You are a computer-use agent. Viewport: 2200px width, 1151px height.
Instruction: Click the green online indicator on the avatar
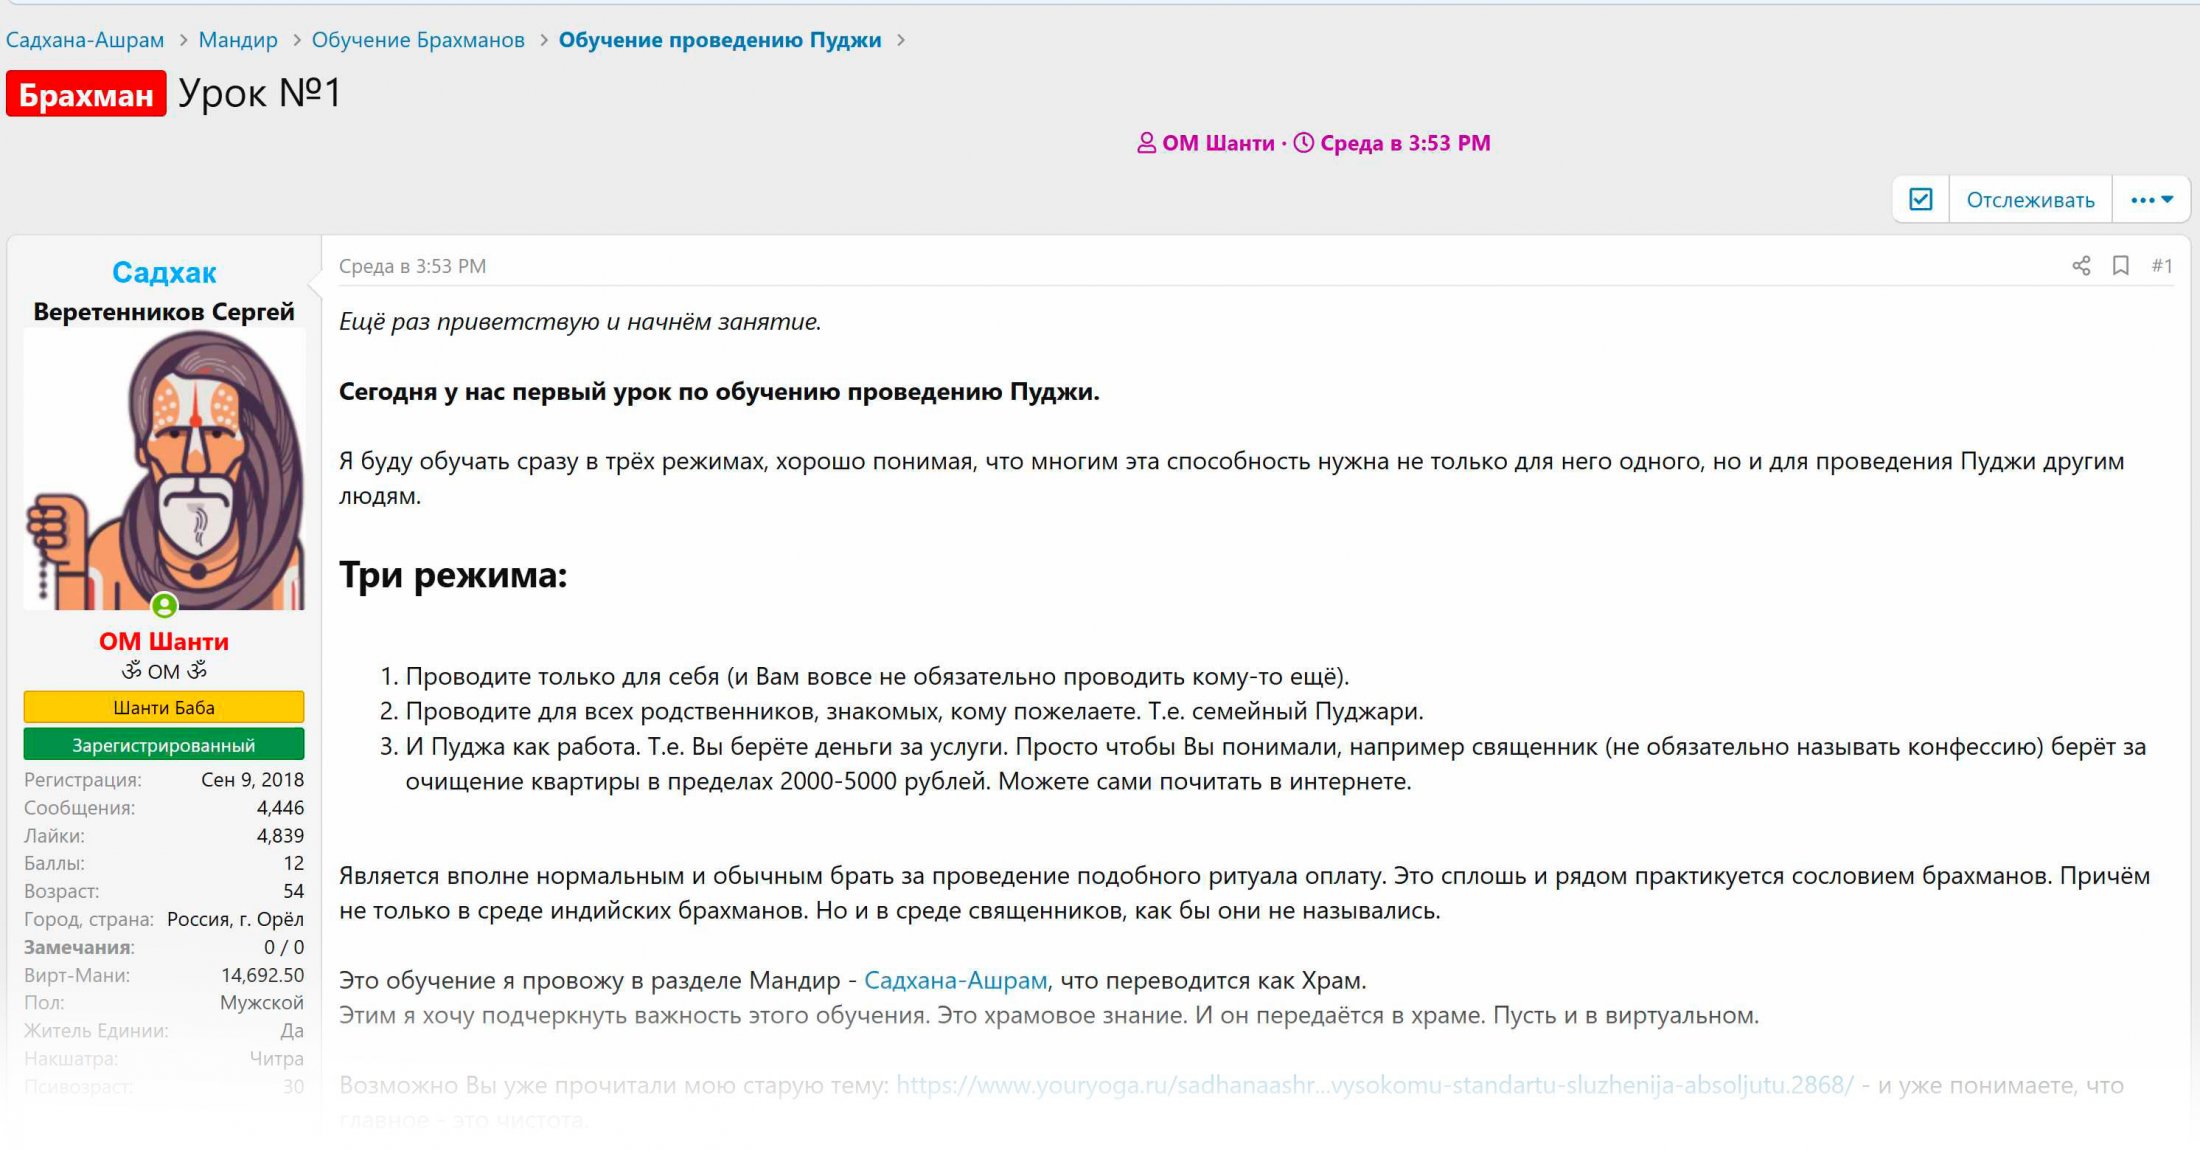(x=164, y=604)
